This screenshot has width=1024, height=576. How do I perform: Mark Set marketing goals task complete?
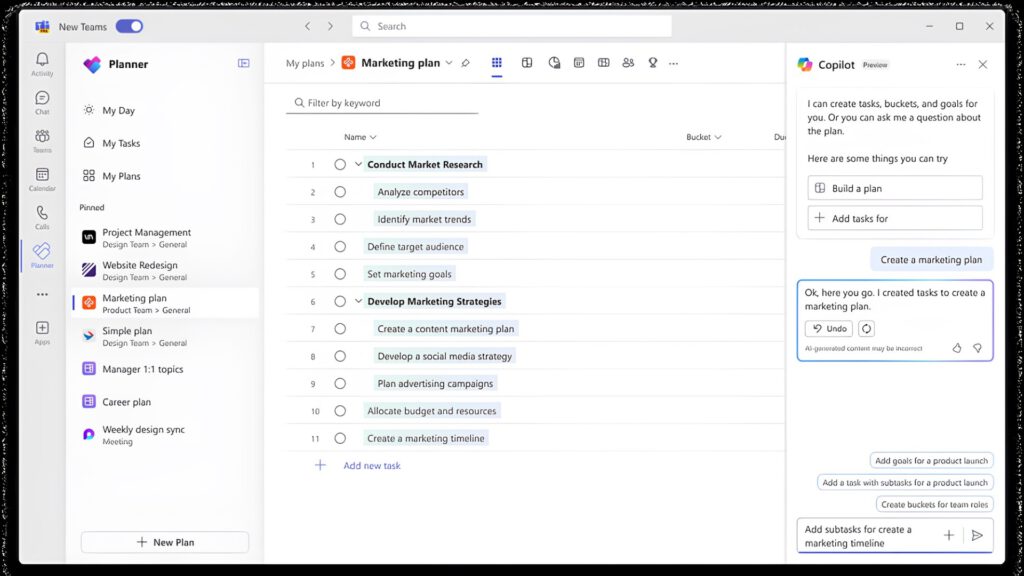pos(340,274)
